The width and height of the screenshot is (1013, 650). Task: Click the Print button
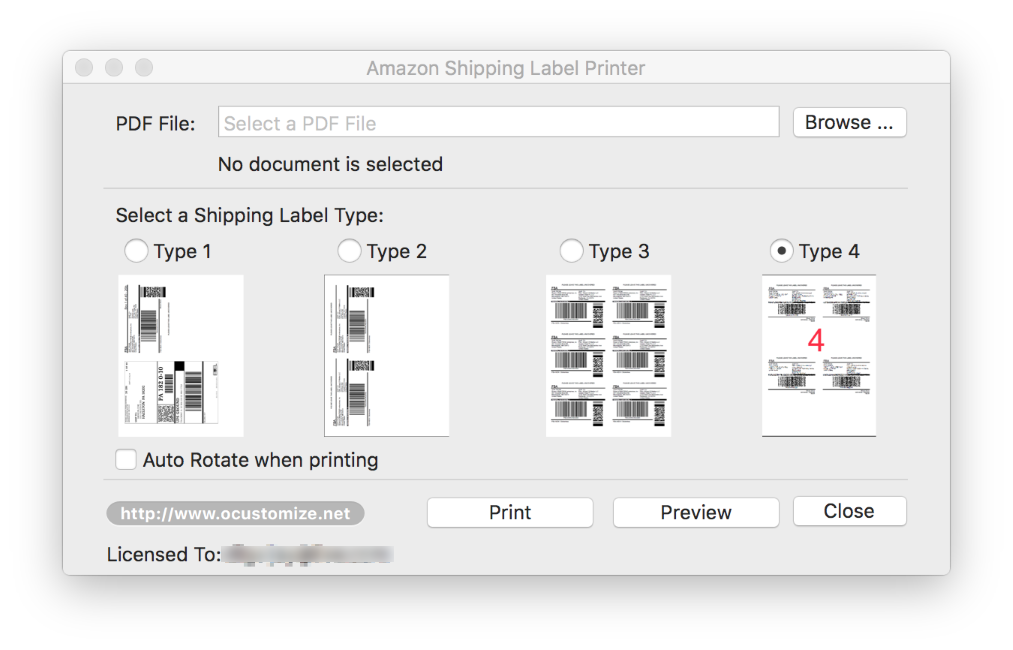pyautogui.click(x=509, y=512)
